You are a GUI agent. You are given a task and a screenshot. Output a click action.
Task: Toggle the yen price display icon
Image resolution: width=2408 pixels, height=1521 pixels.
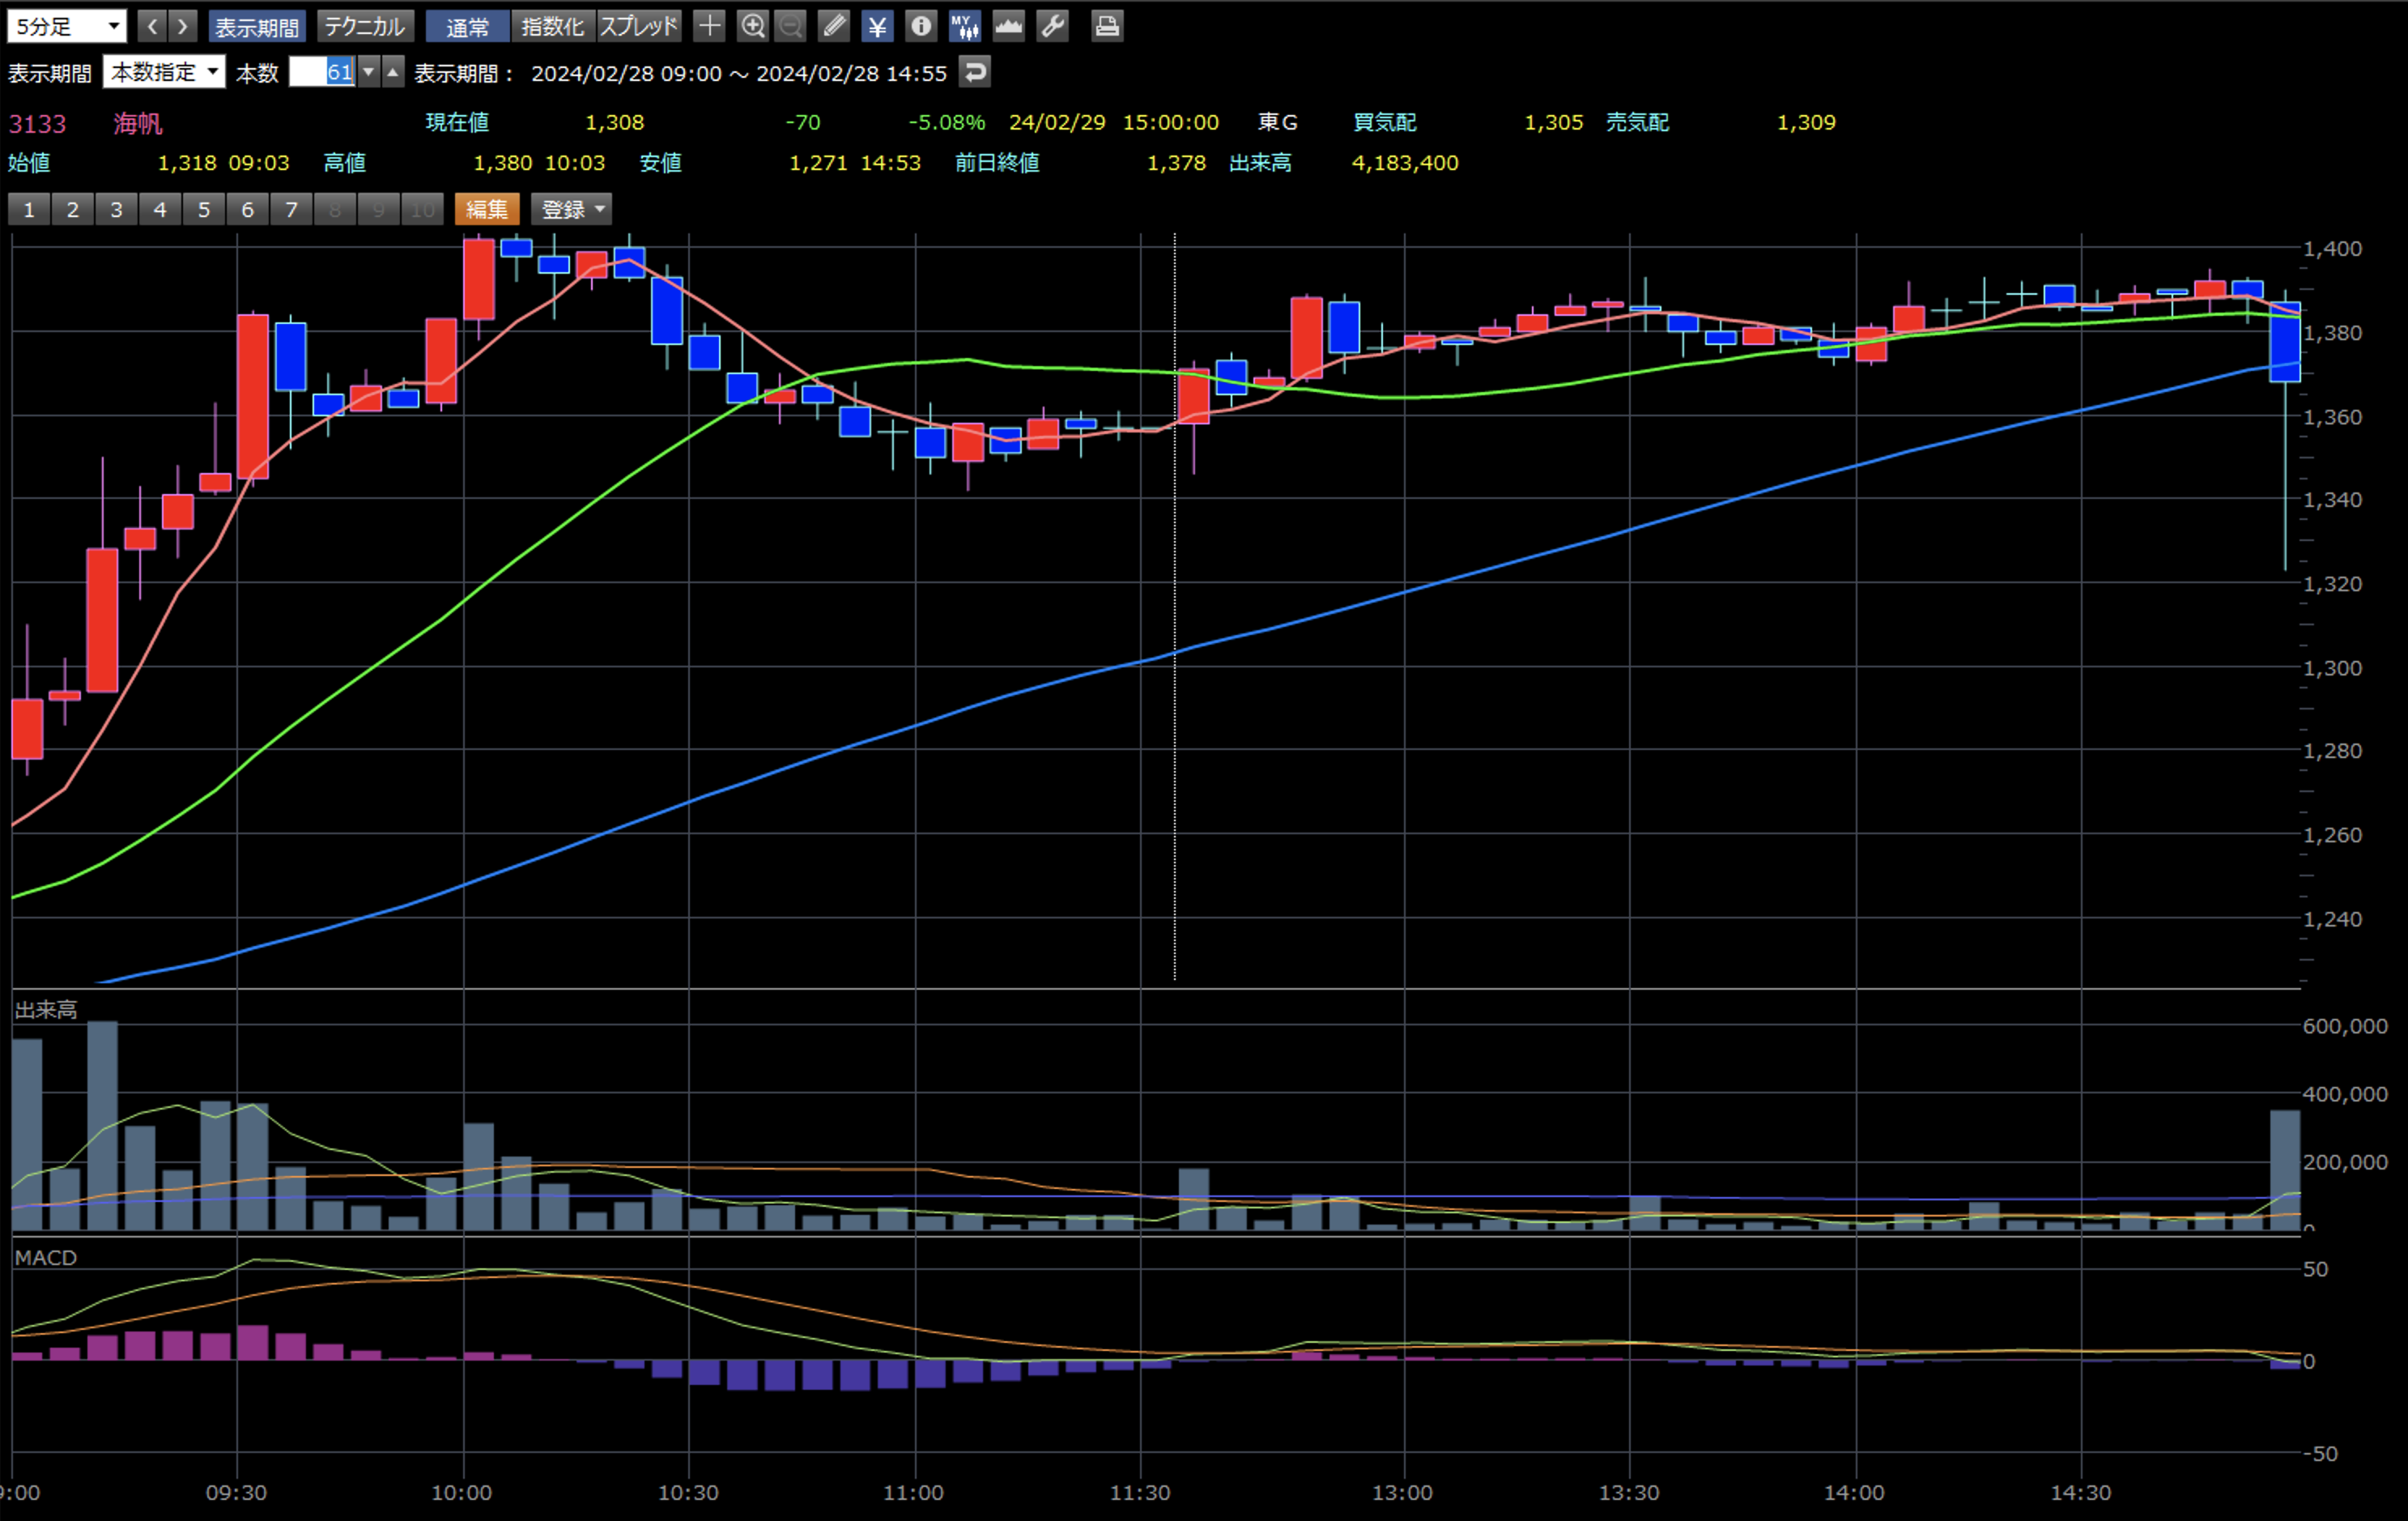pyautogui.click(x=877, y=26)
